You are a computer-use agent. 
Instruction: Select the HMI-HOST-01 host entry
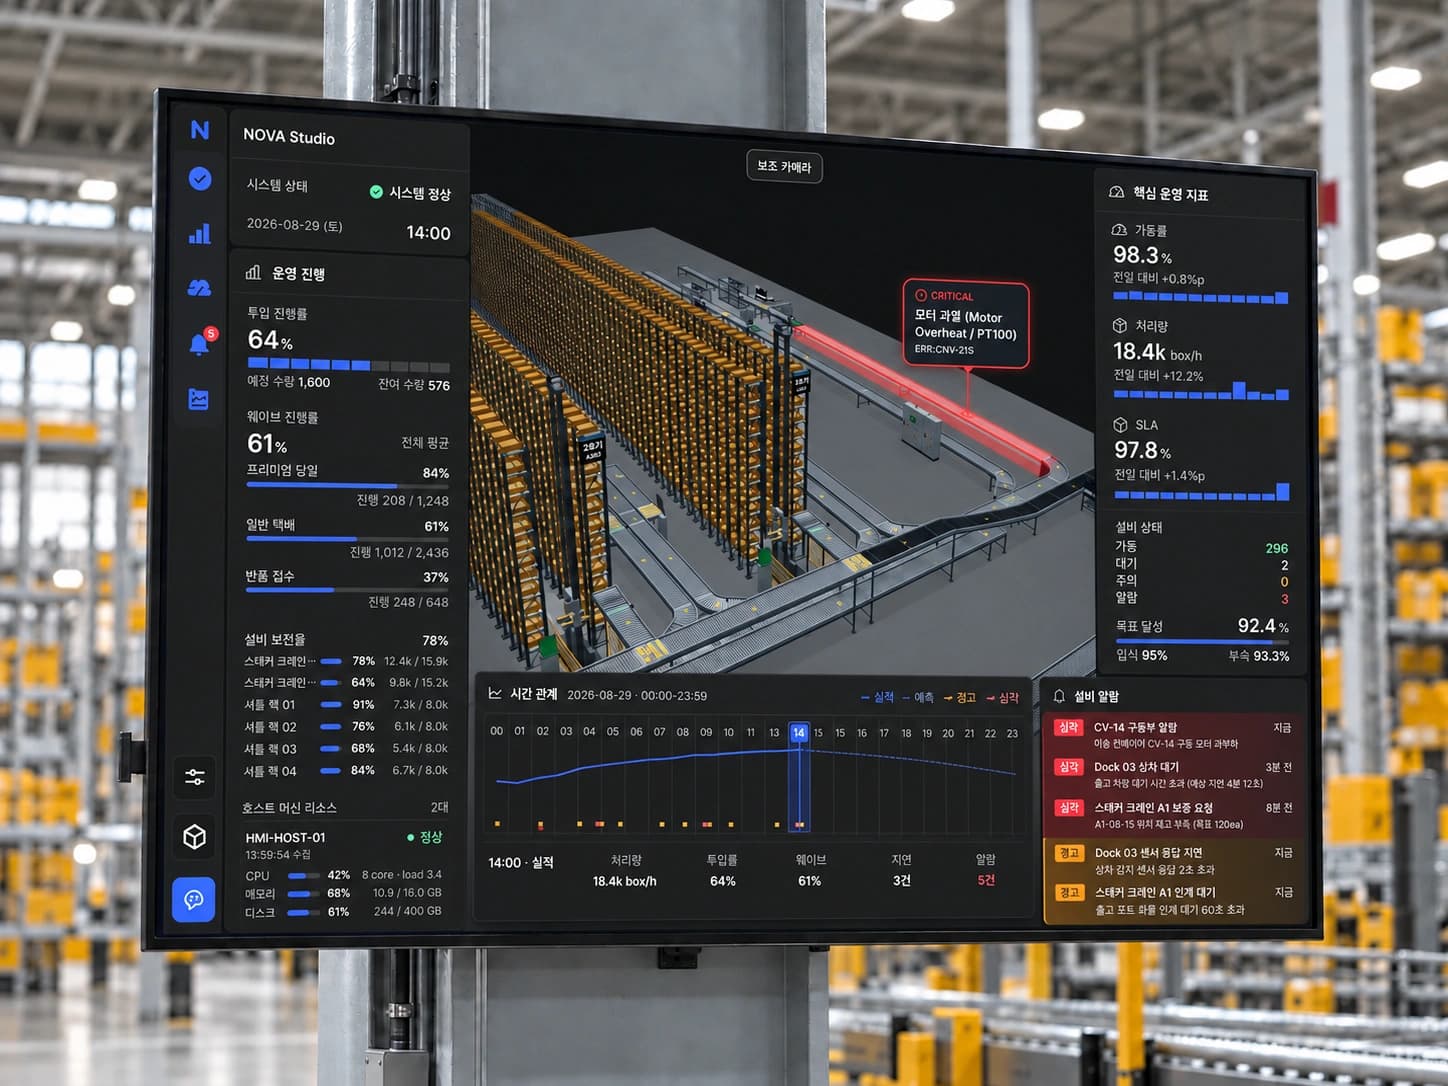(345, 845)
